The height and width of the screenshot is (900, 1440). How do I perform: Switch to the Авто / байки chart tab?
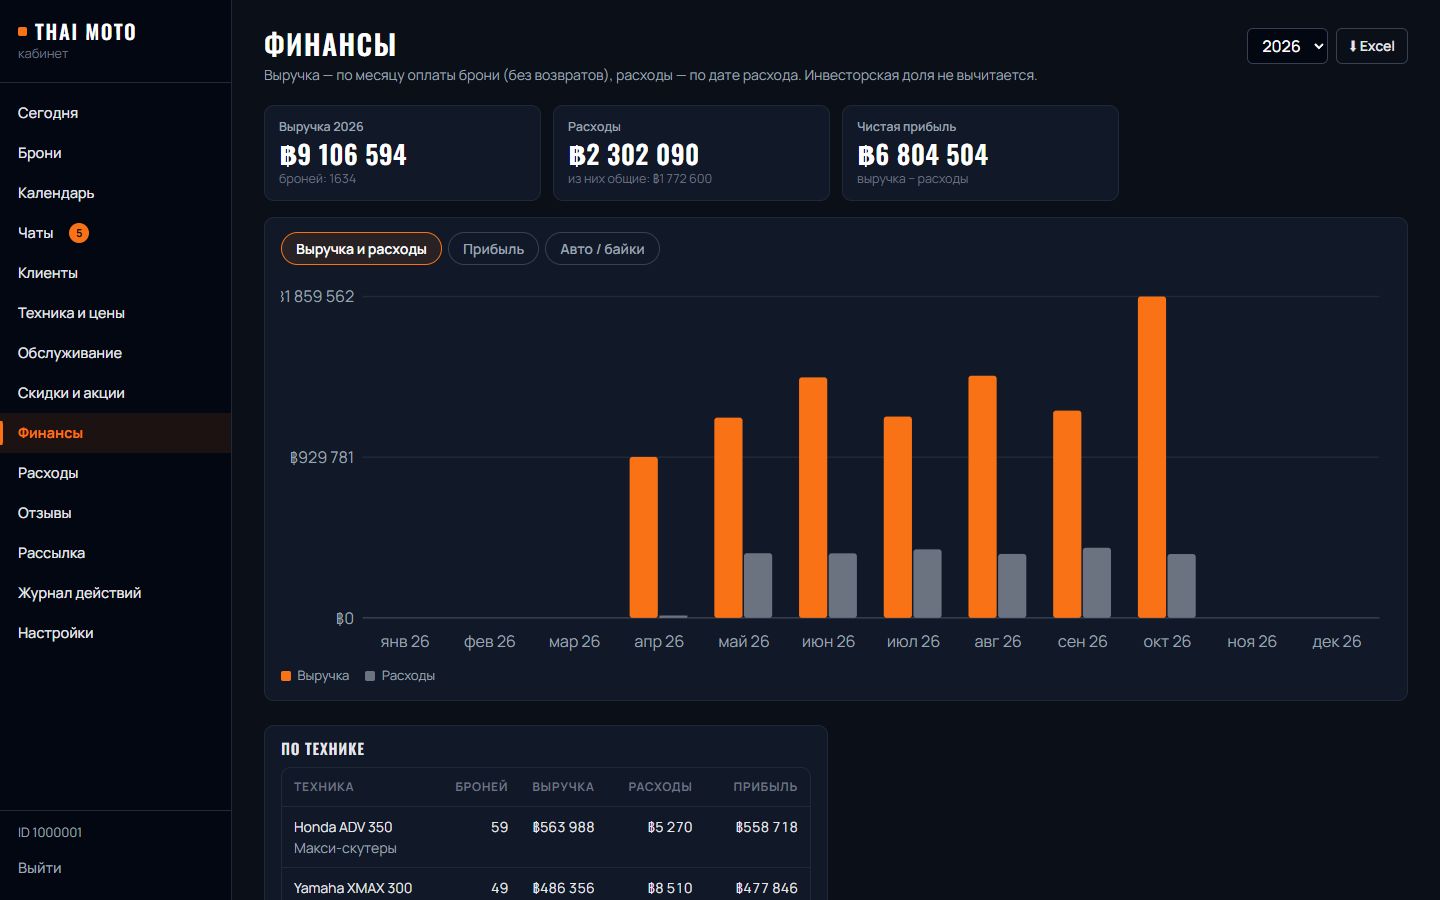tap(602, 249)
